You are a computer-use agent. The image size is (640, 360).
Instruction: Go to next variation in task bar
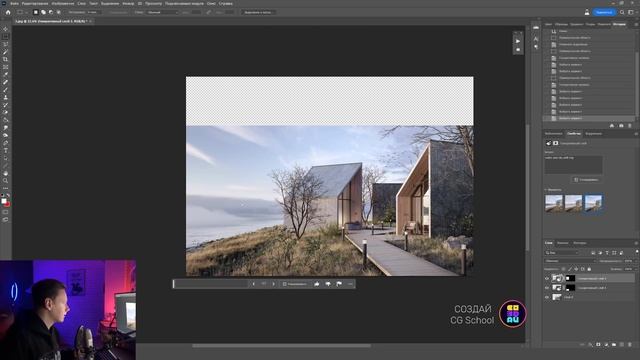pos(273,284)
